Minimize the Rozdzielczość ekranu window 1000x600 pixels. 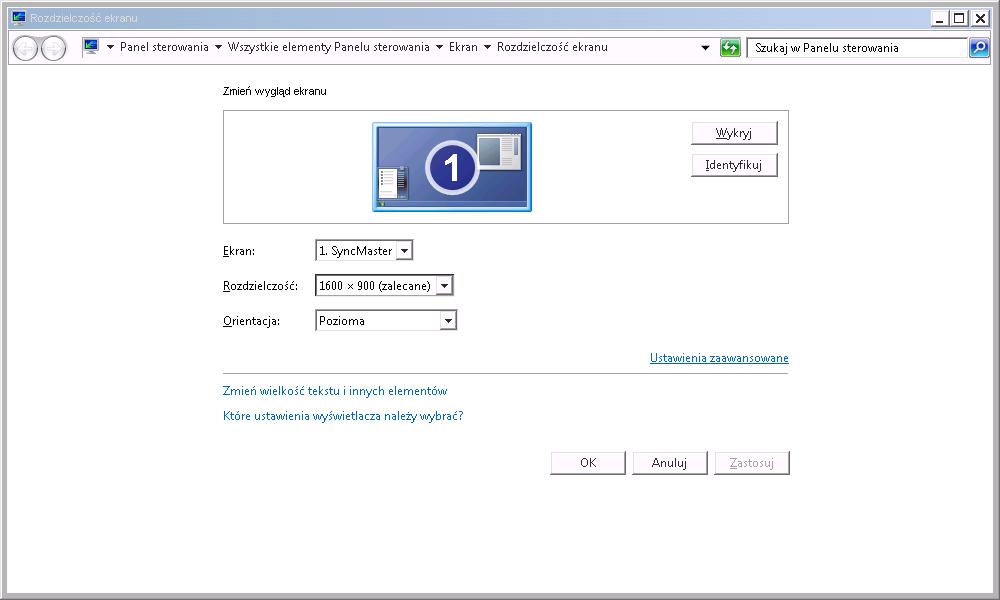[939, 18]
